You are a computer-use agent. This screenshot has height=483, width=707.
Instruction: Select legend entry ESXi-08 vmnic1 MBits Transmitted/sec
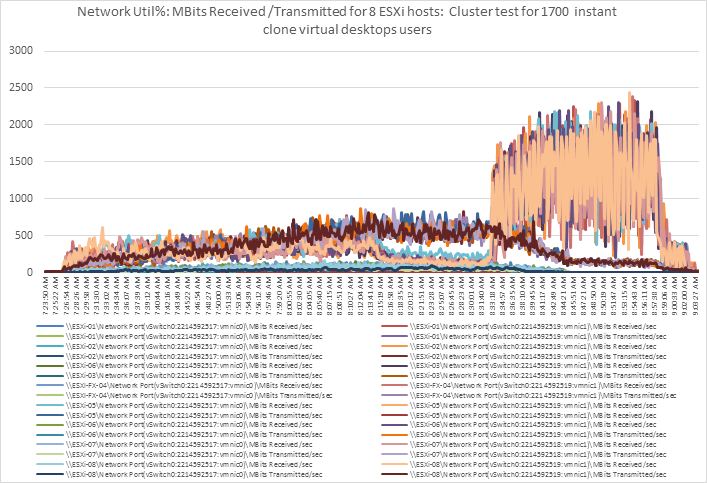pyautogui.click(x=523, y=474)
